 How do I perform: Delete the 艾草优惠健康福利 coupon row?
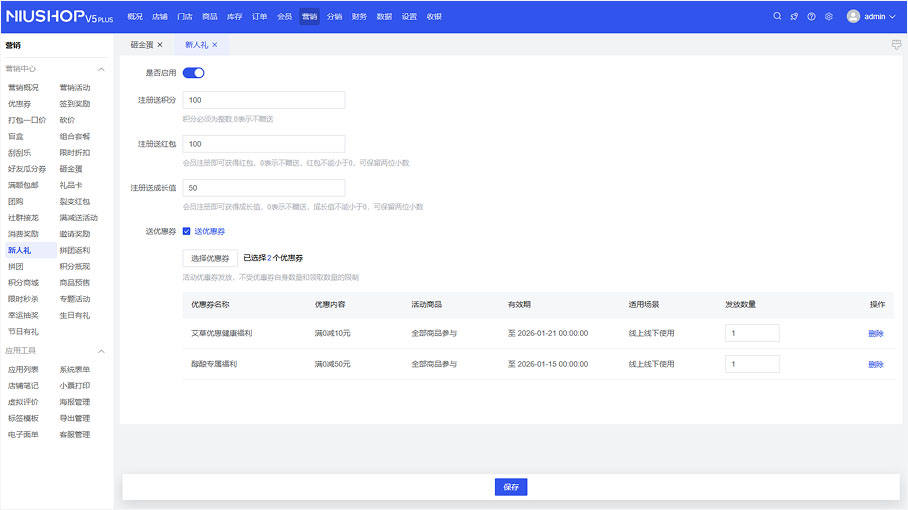[x=875, y=334]
